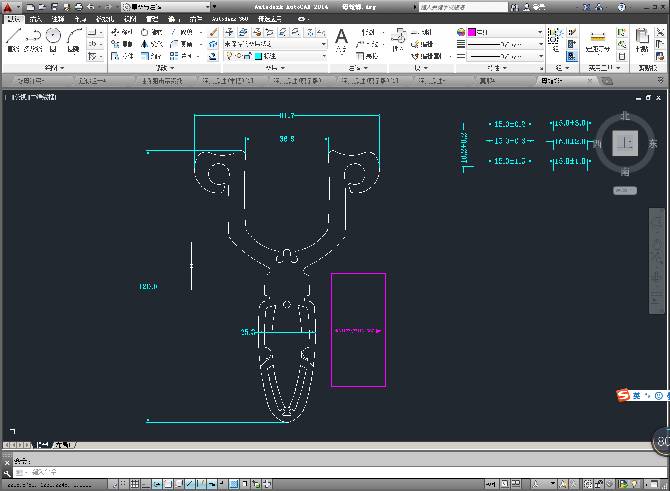Open the Annotate ribbon tab
The width and height of the screenshot is (670, 491).
click(x=57, y=19)
